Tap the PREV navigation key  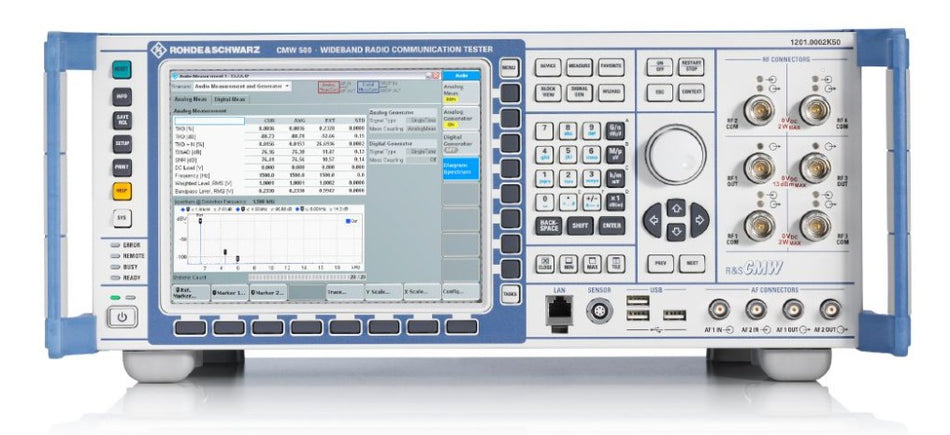[x=660, y=264]
